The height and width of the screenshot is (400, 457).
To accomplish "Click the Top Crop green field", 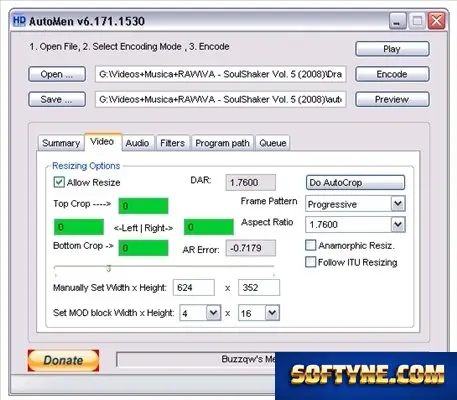I will point(143,206).
